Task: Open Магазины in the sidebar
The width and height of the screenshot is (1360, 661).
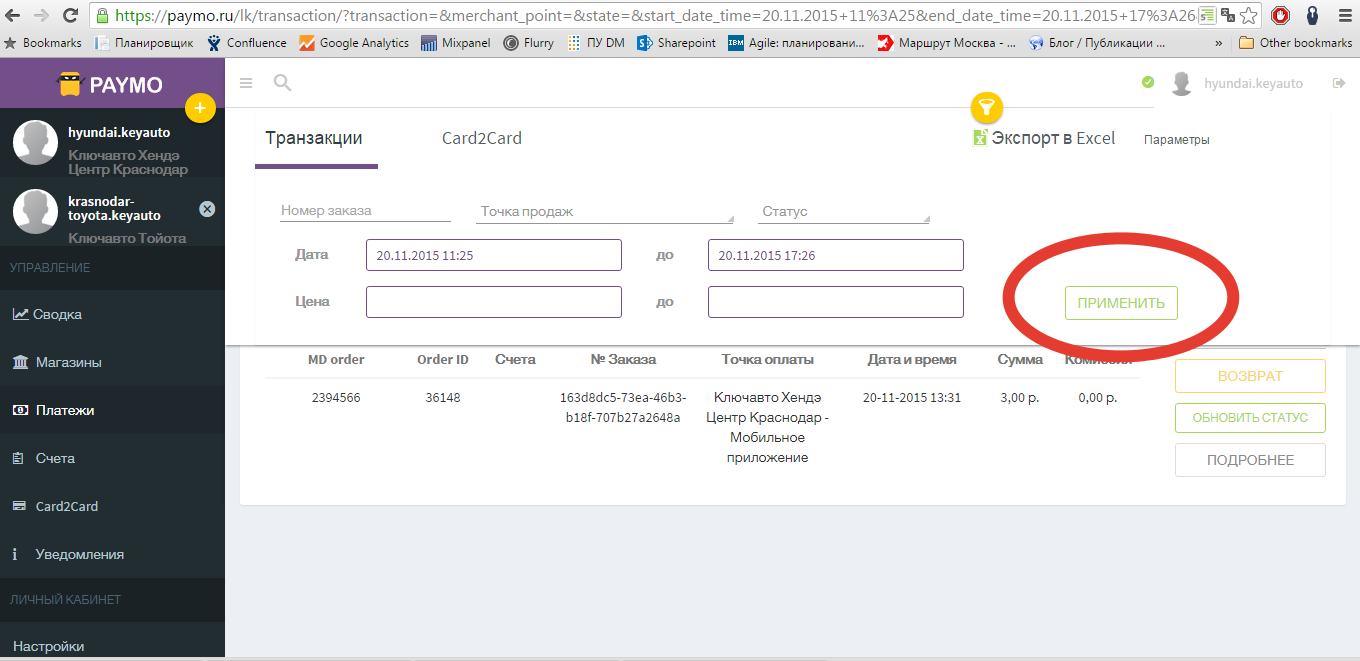Action: pyautogui.click(x=112, y=362)
